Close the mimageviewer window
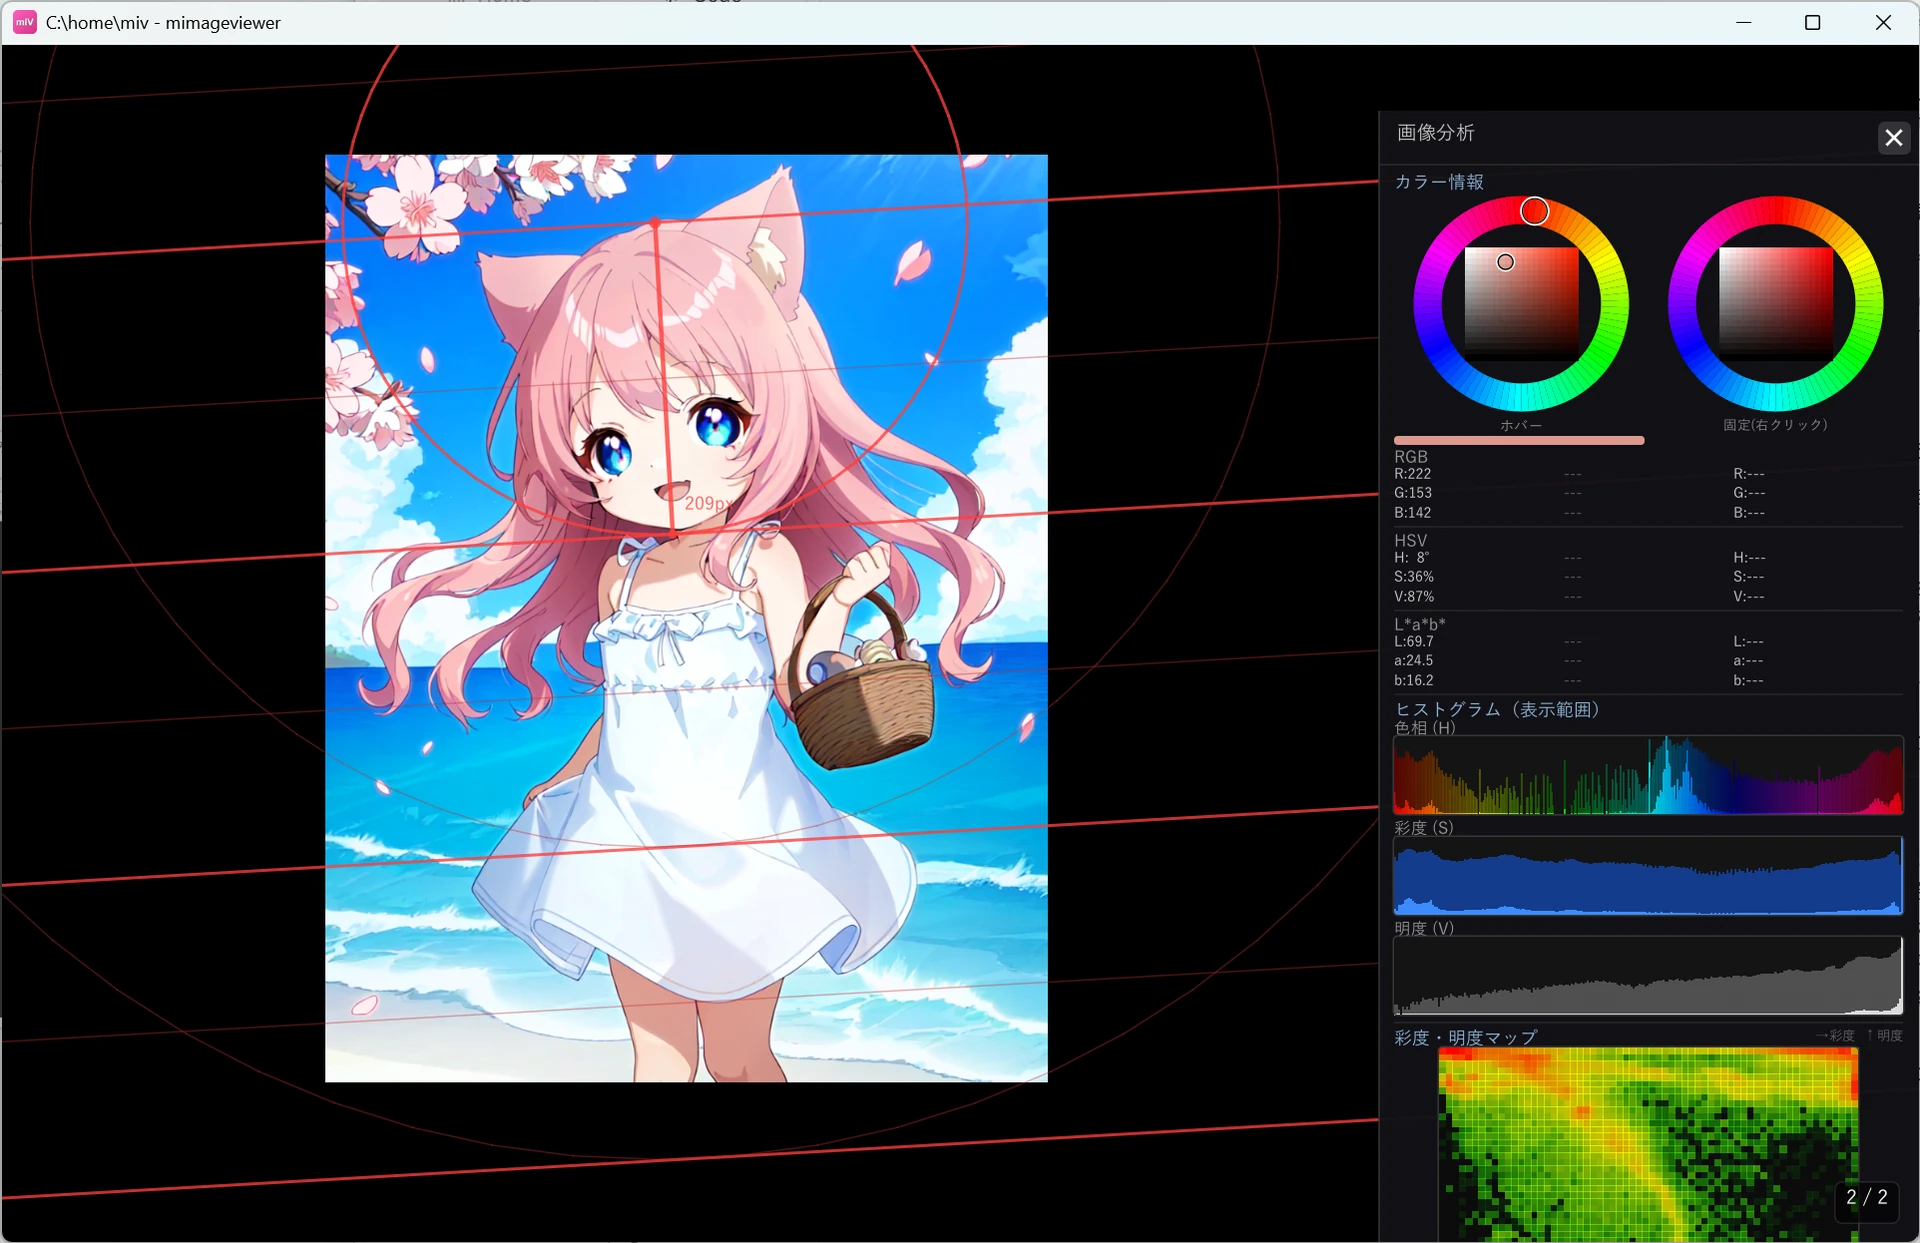The image size is (1920, 1243). click(x=1883, y=22)
